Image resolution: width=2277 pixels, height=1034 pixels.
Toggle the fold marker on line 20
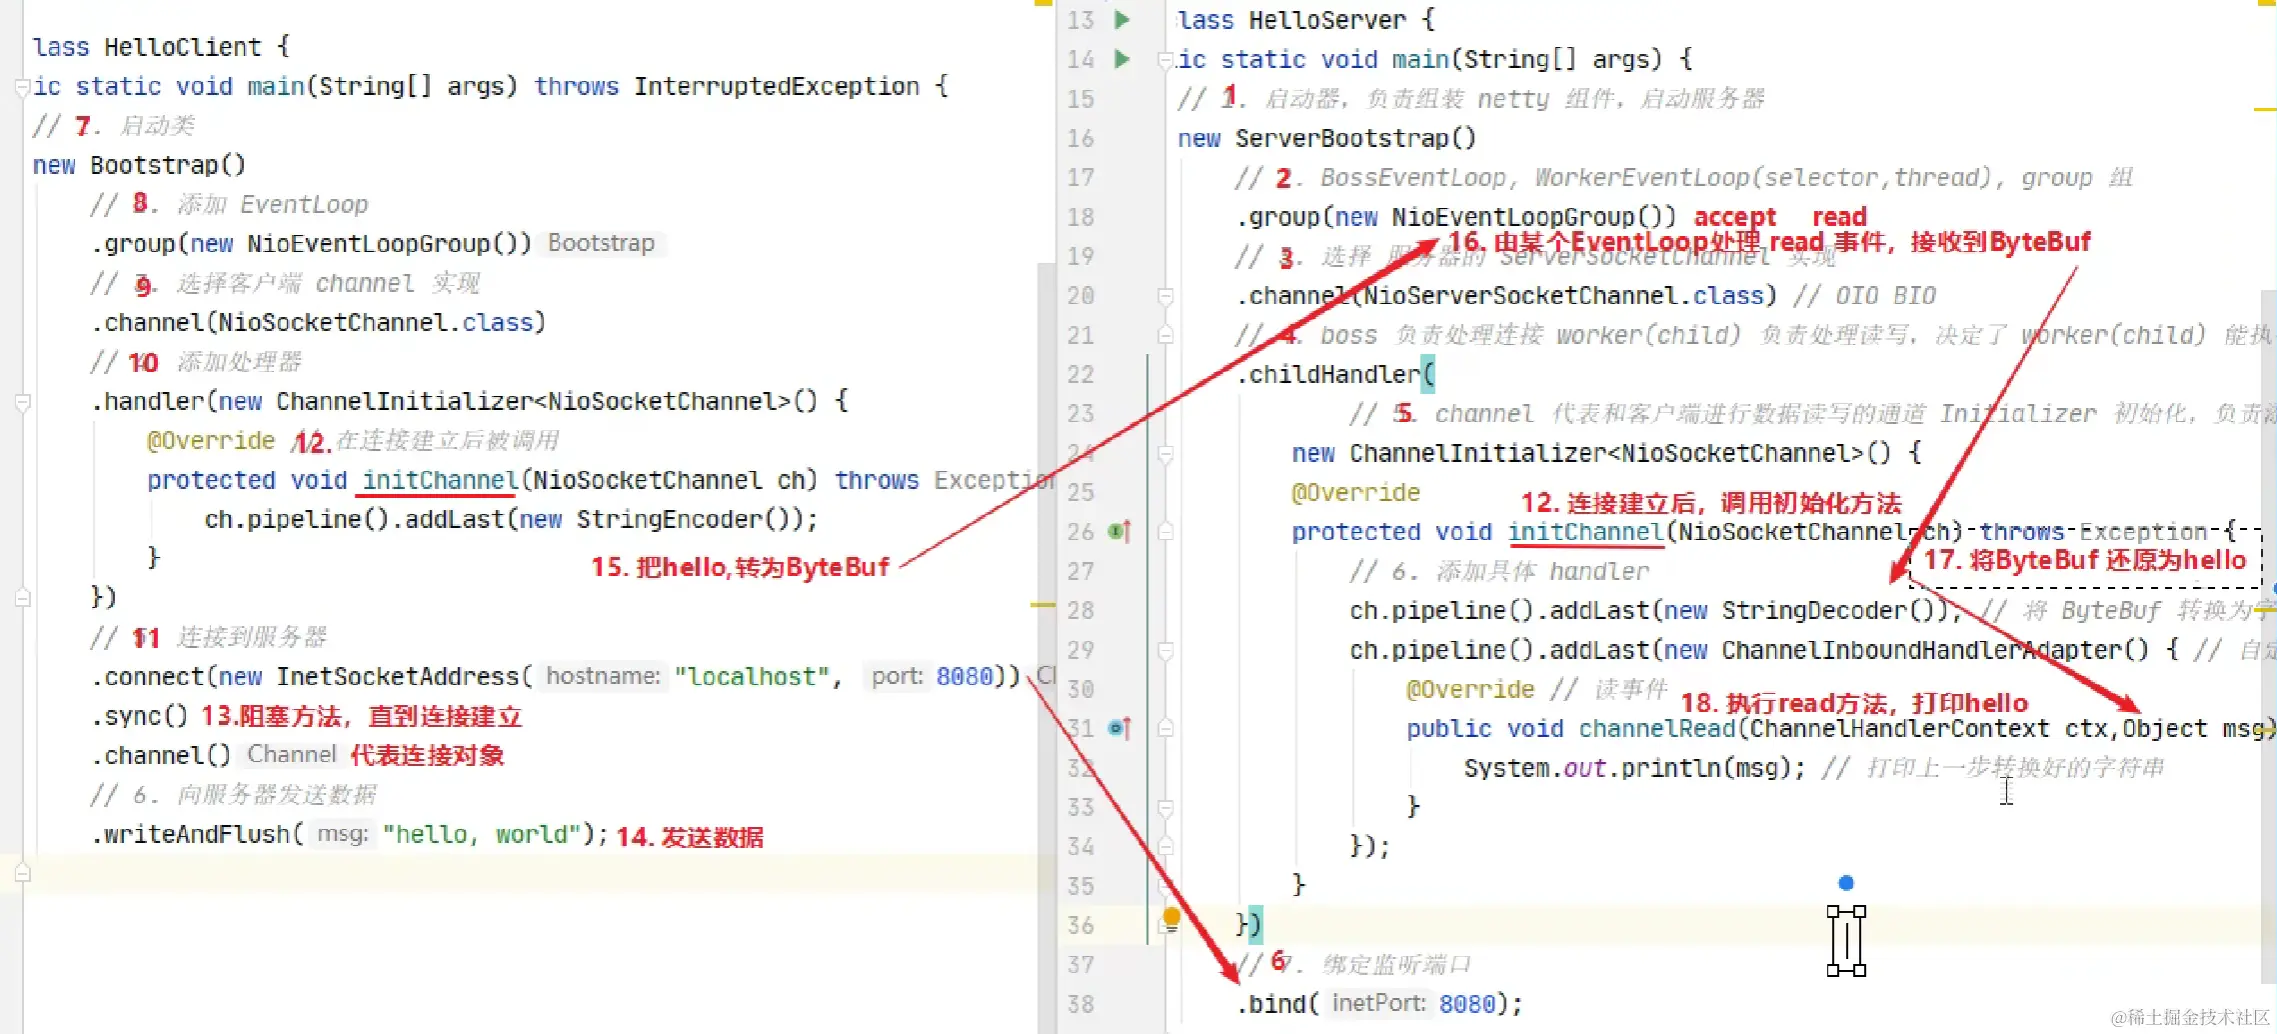click(1165, 296)
